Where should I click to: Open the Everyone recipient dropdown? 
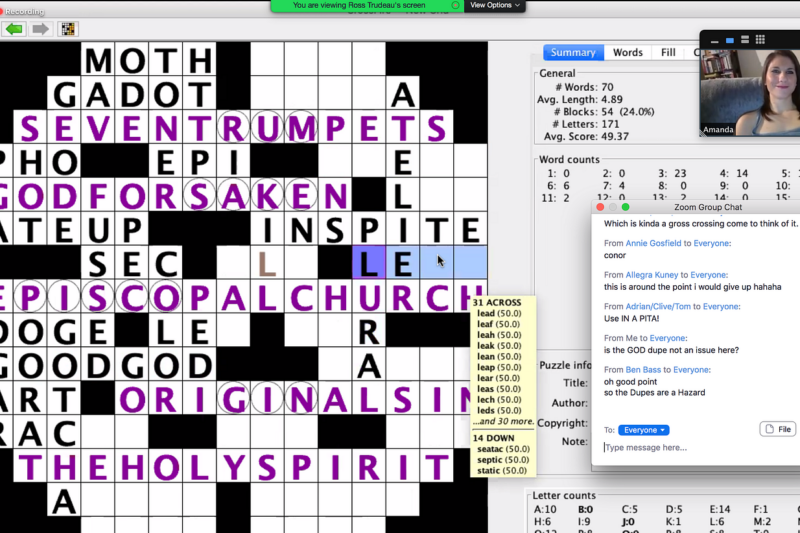click(643, 430)
